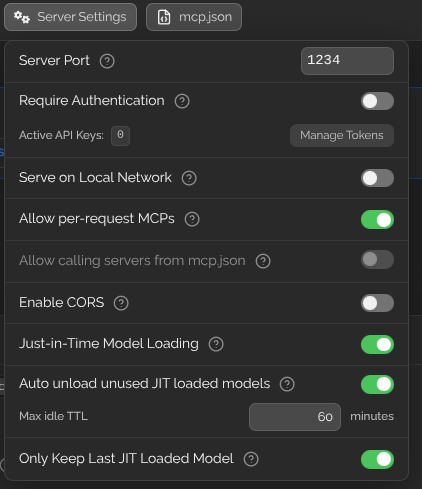Open the Serve on Local Network help tooltip
422x489 pixels.
point(189,178)
